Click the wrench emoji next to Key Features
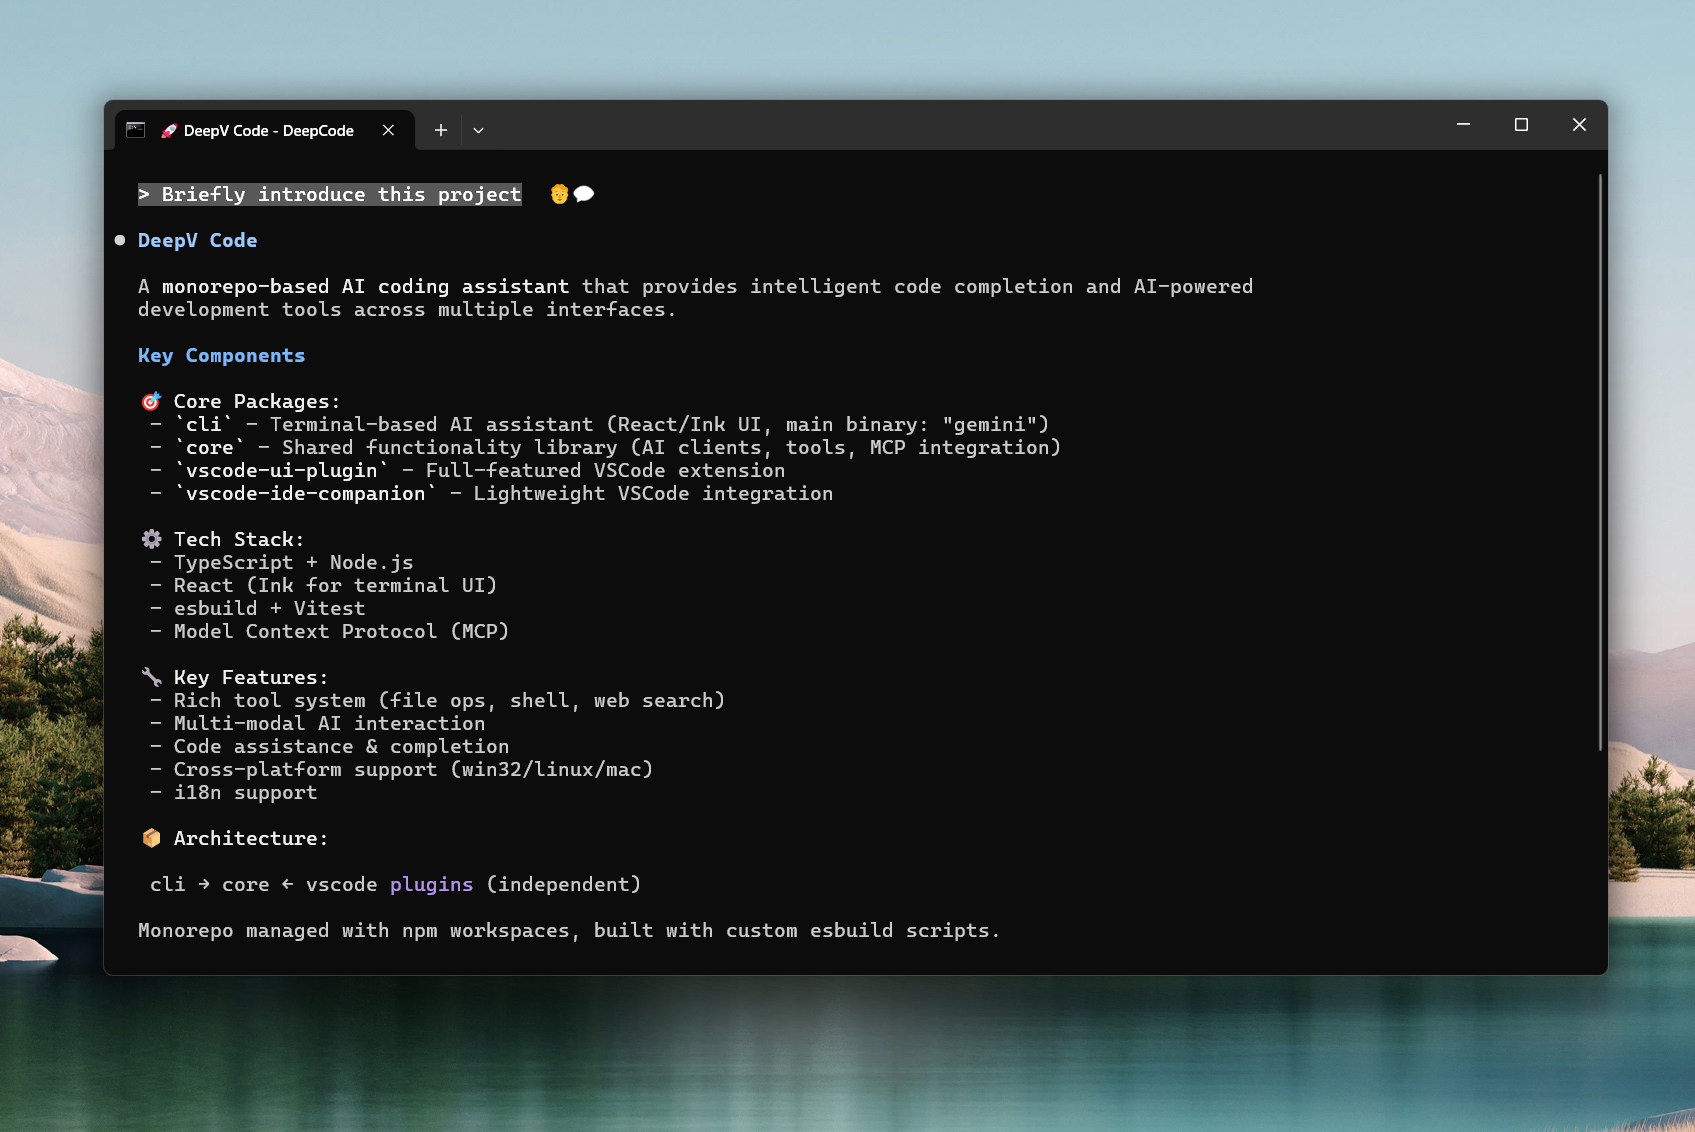The height and width of the screenshot is (1132, 1695). (151, 677)
